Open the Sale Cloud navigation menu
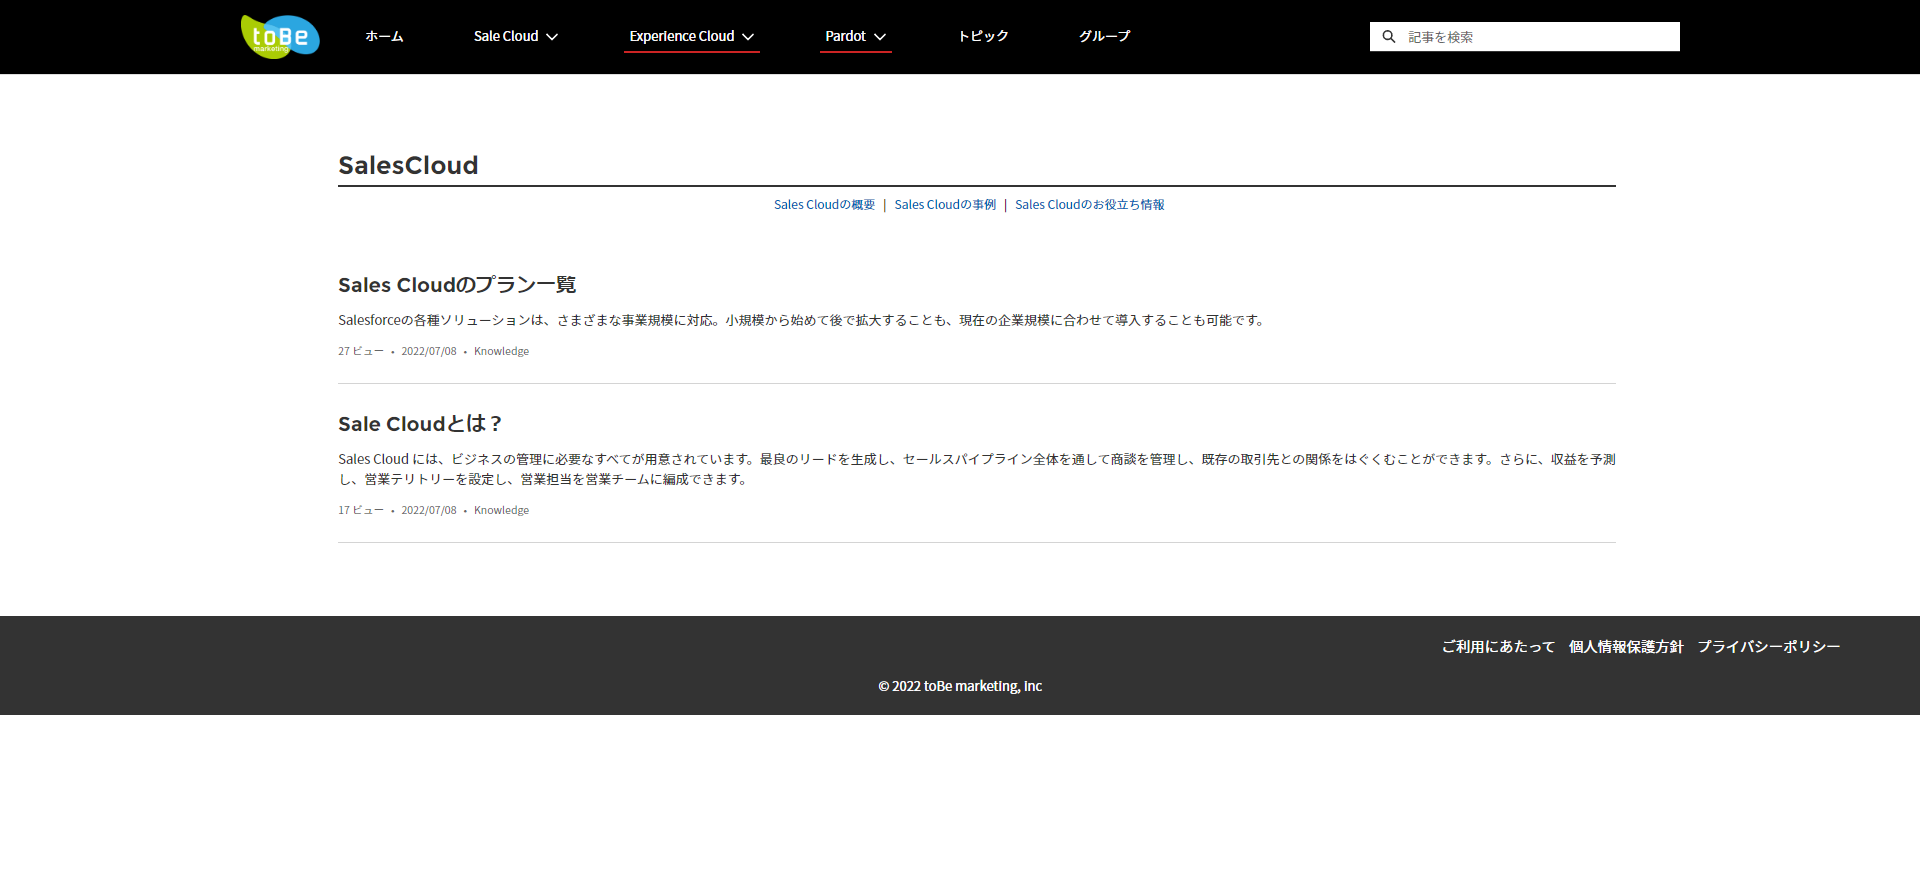The height and width of the screenshot is (880, 1920). tap(516, 36)
